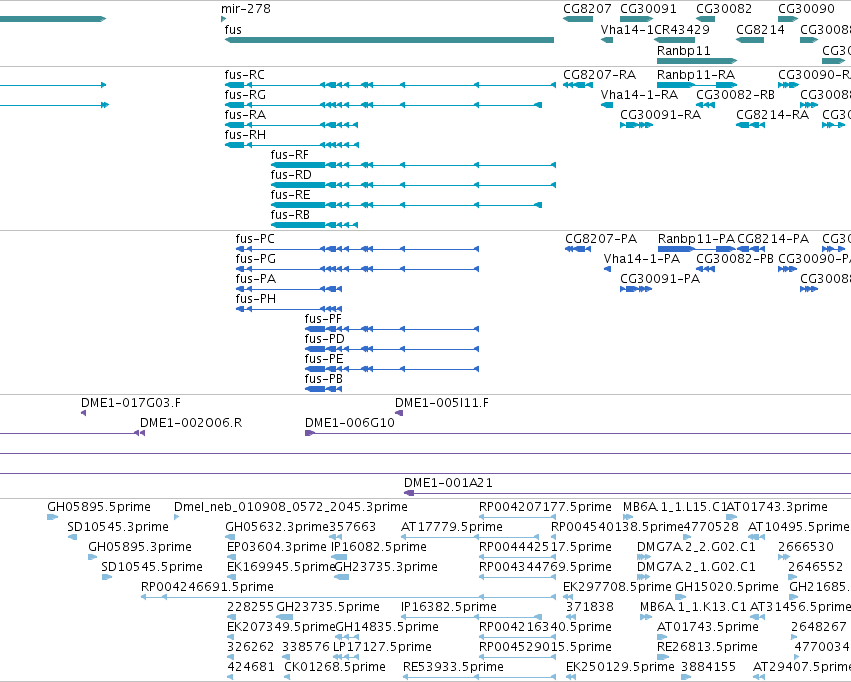Viewport: 851px width, 682px height.
Task: Select the Ranbp11-RA transcript label
Action: pos(696,74)
